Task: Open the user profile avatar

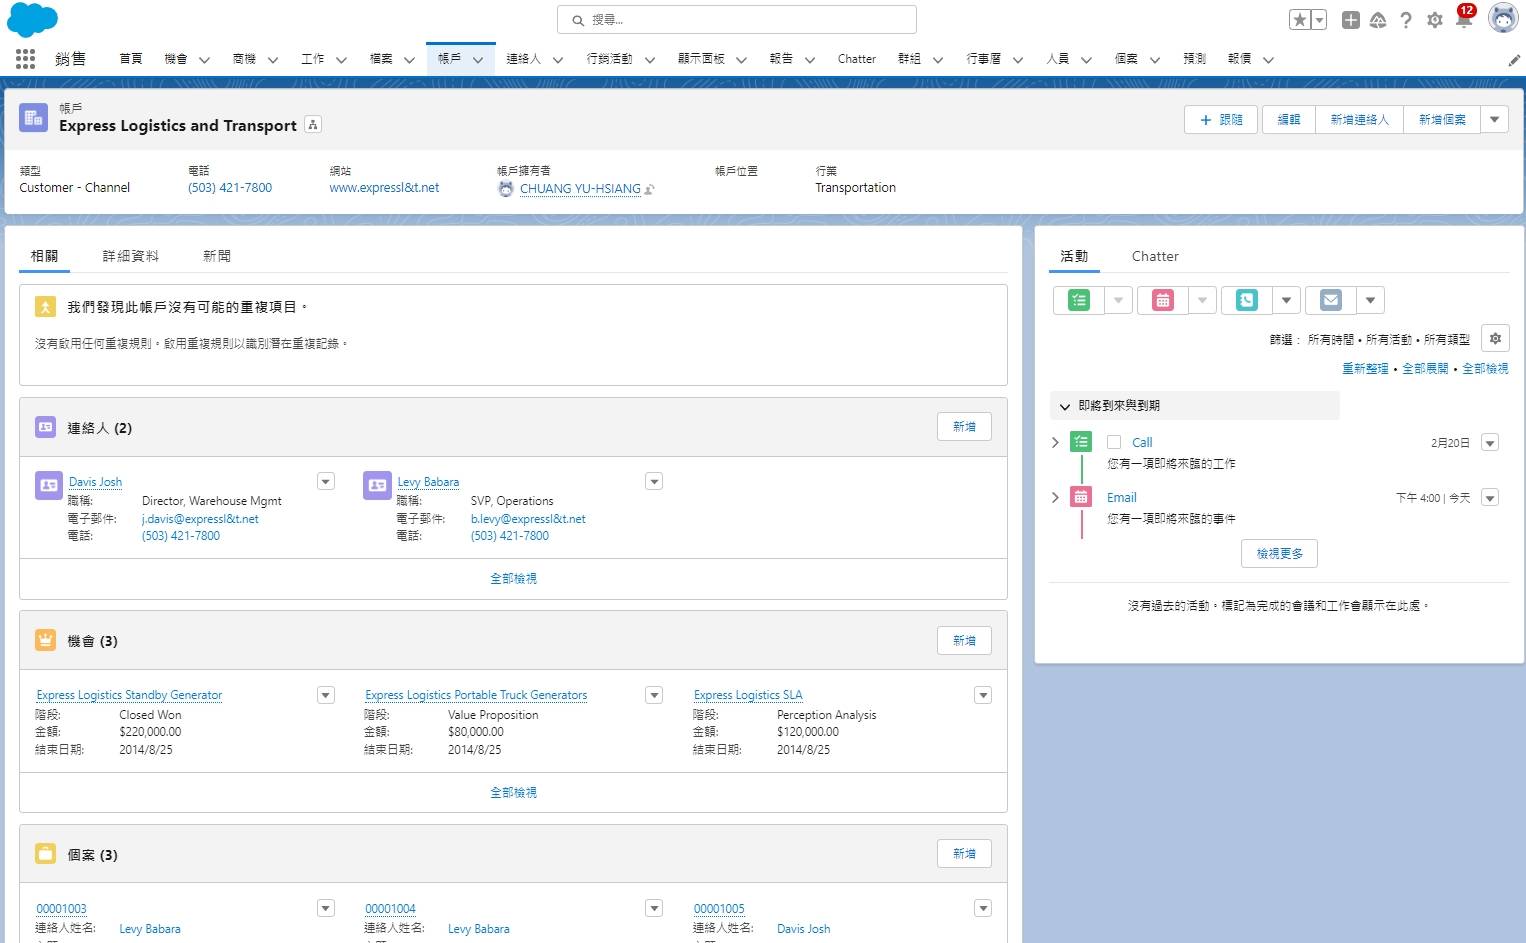Action: (1503, 18)
